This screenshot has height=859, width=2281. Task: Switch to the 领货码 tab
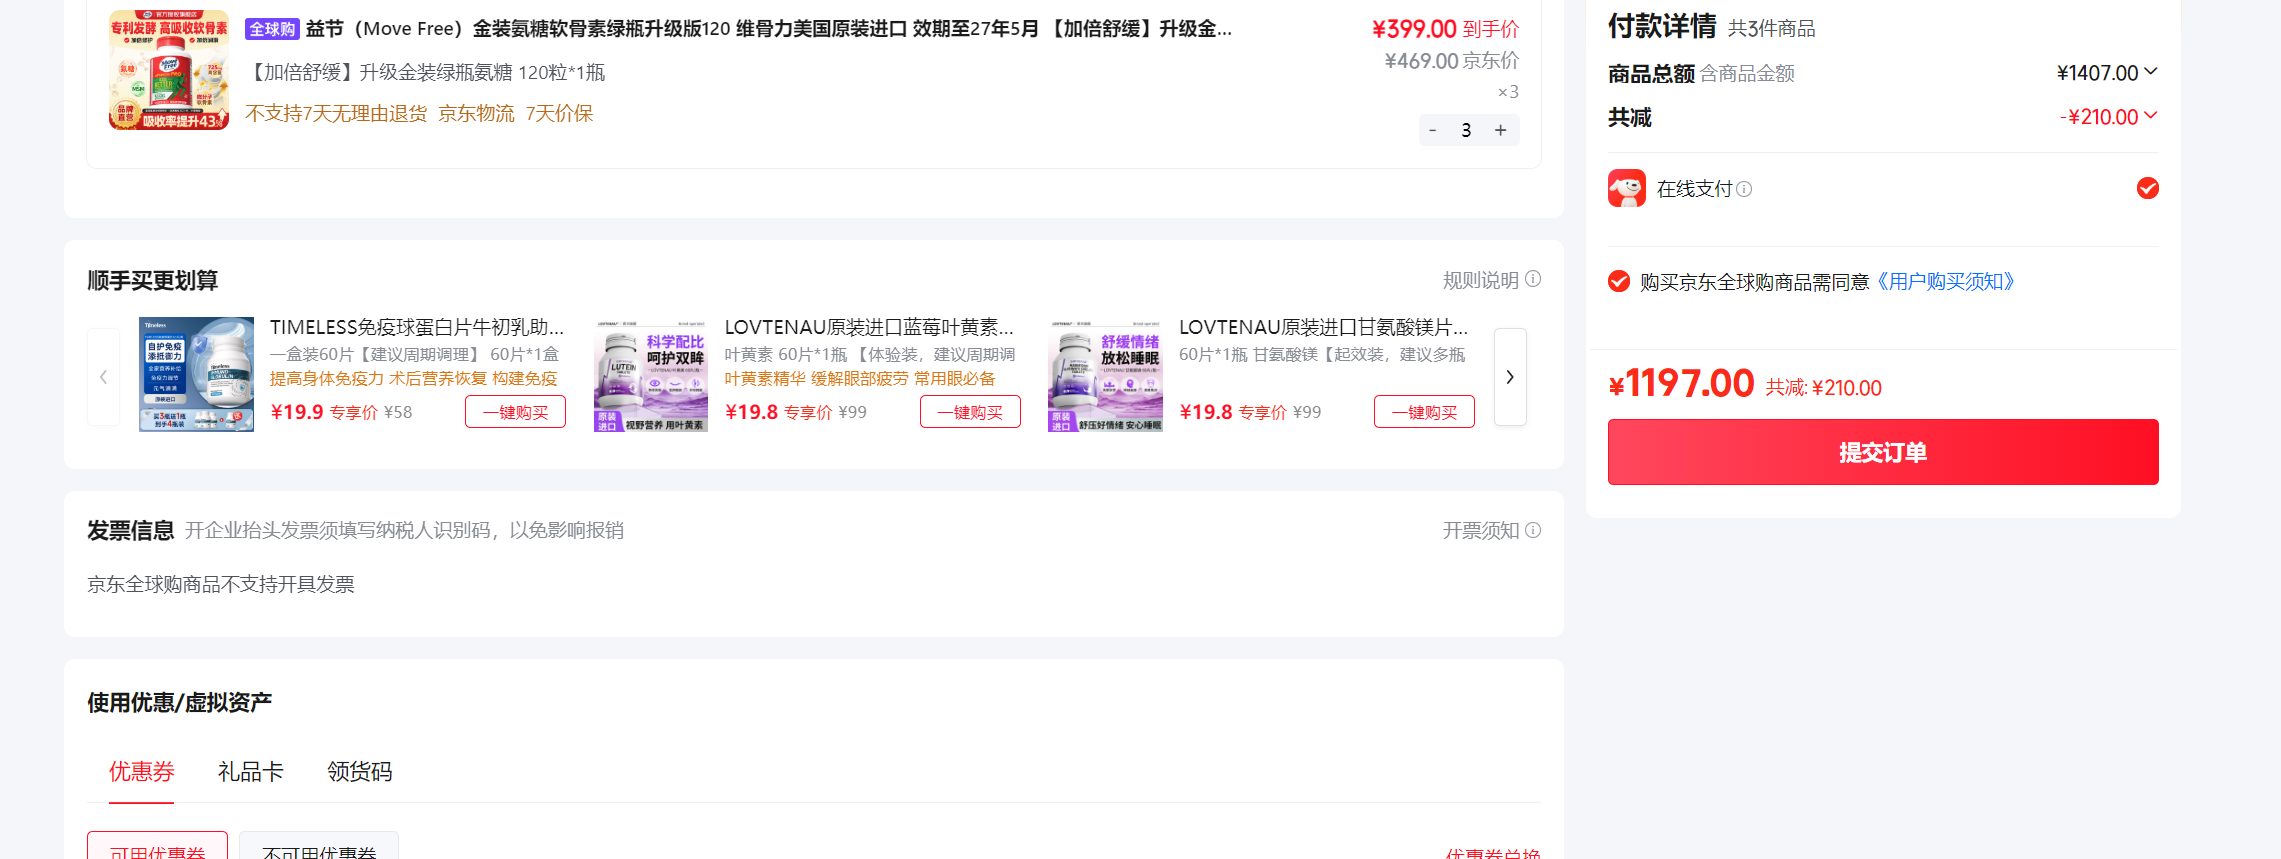[359, 771]
